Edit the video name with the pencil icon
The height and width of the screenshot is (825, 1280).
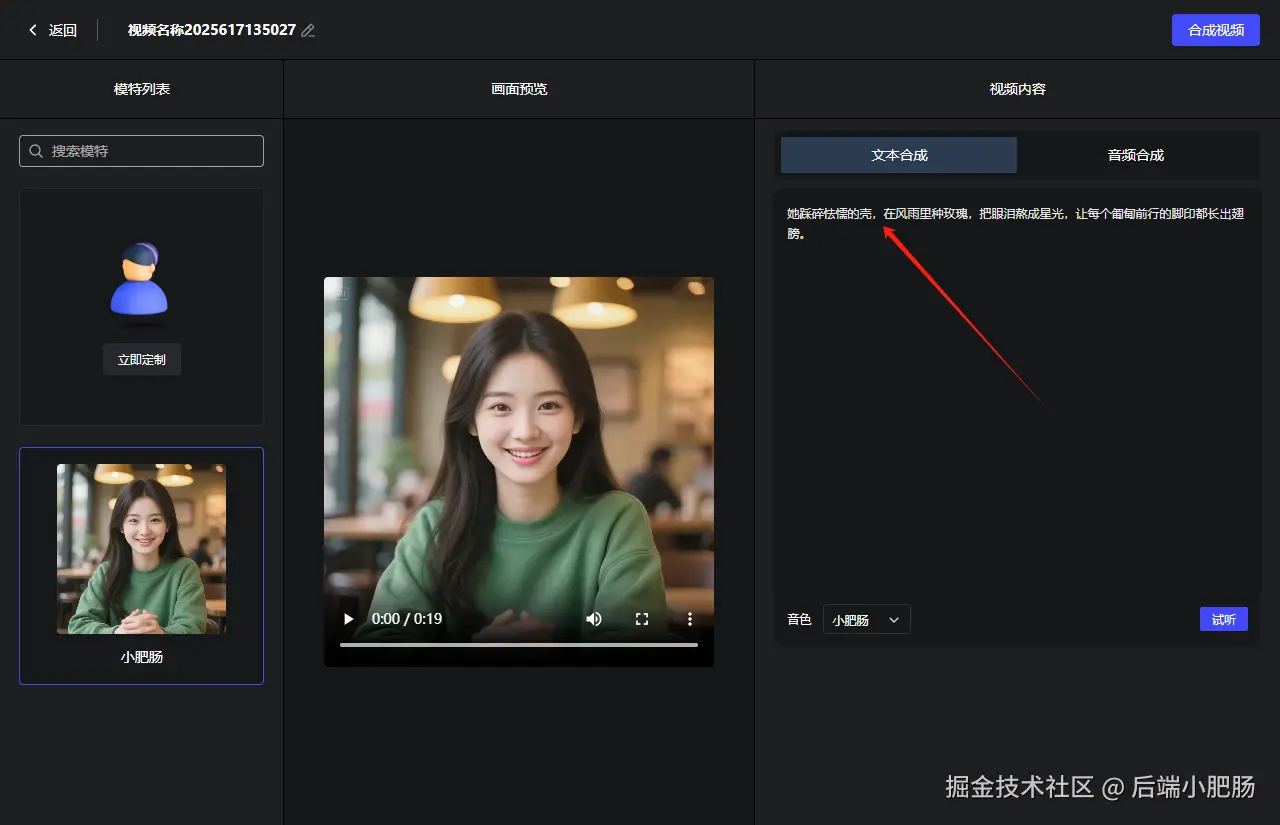[x=308, y=31]
